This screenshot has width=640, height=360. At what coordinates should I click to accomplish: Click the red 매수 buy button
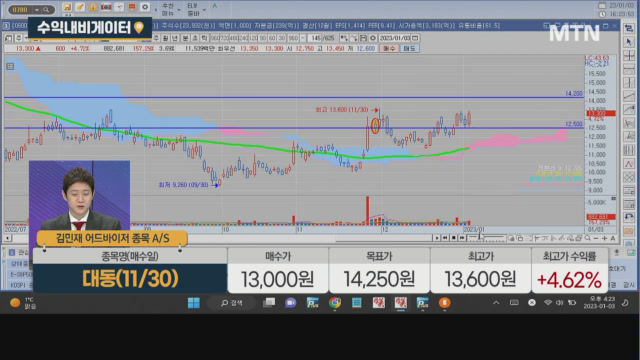(389, 48)
